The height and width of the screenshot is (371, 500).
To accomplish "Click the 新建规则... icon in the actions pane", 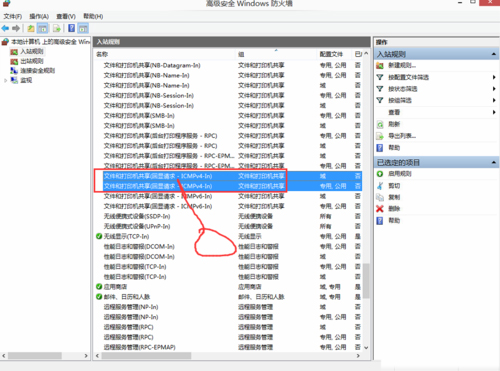I will [x=380, y=65].
